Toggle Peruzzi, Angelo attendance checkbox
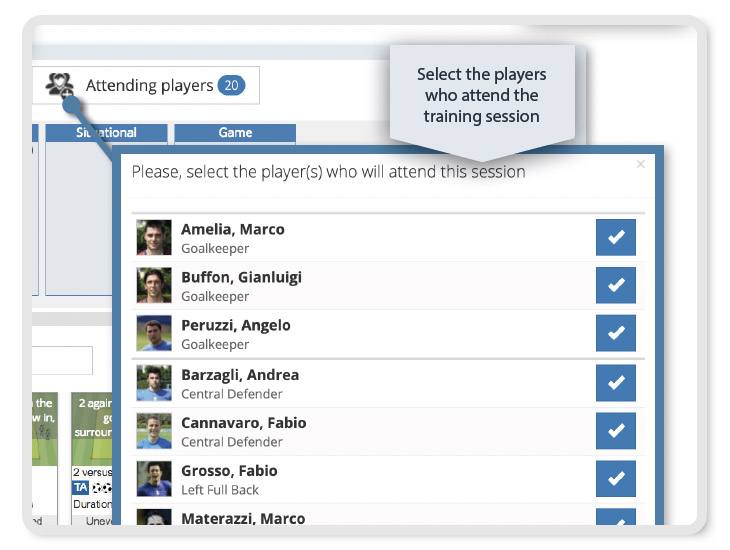Image resolution: width=730 pixels, height=550 pixels. tap(615, 333)
